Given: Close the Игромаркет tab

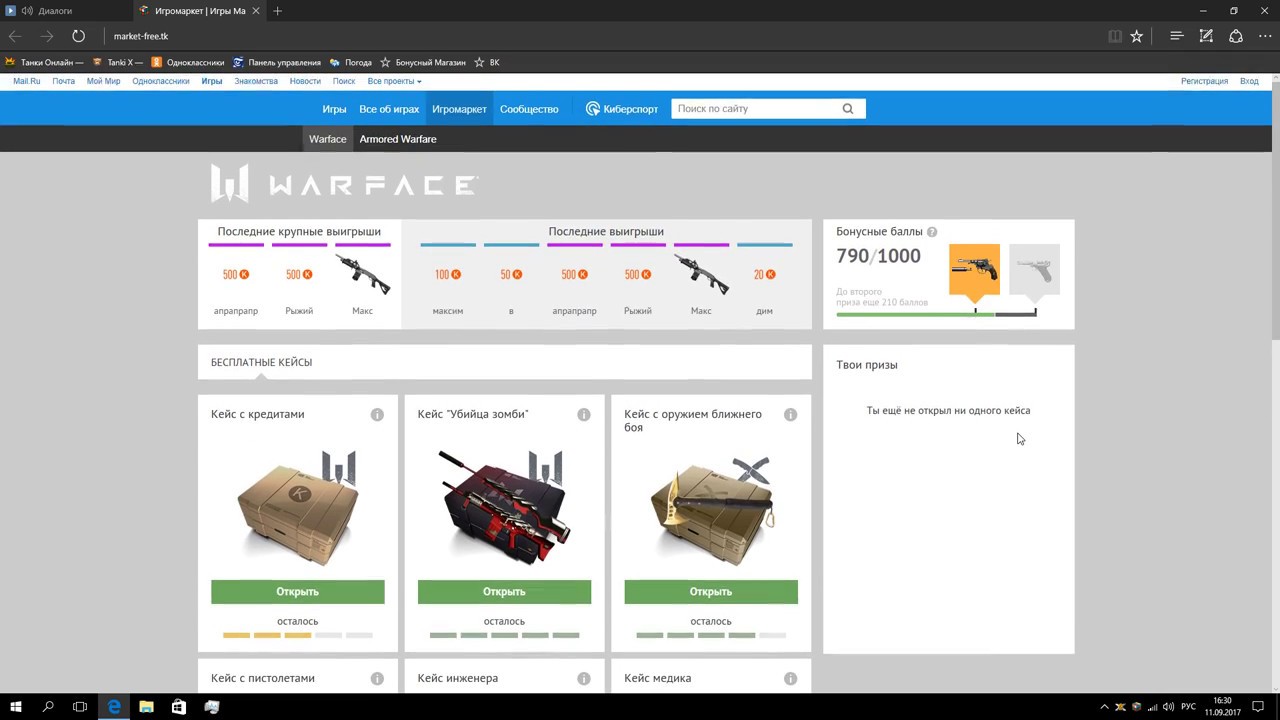Looking at the screenshot, I should [255, 11].
